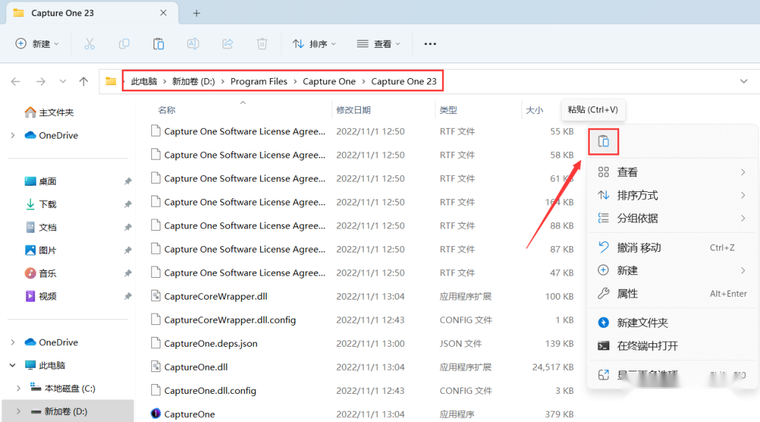Screen dimensions: 760x422
Task: Select 桌面 desktop in quick access
Action: pos(41,181)
